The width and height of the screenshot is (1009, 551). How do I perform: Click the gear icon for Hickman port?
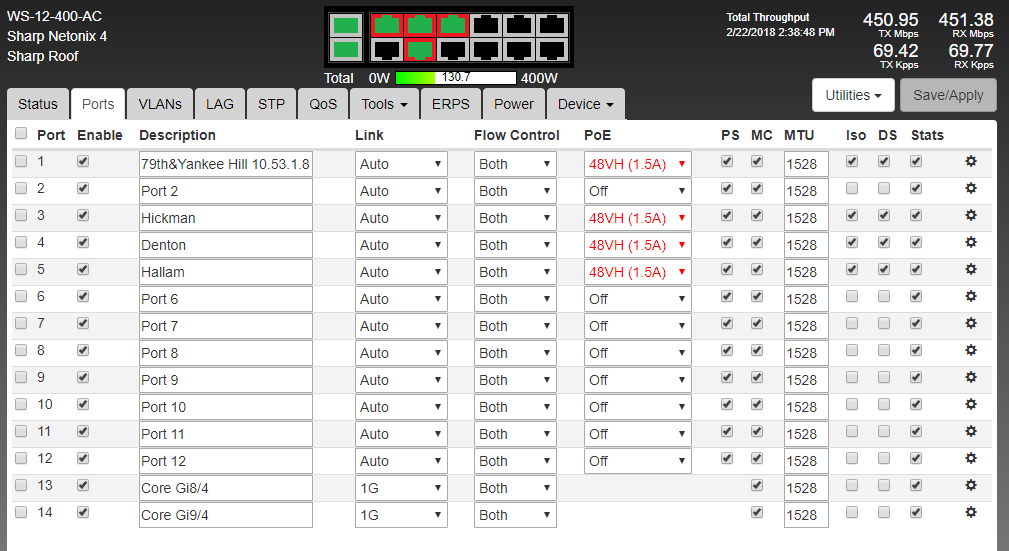tap(970, 215)
